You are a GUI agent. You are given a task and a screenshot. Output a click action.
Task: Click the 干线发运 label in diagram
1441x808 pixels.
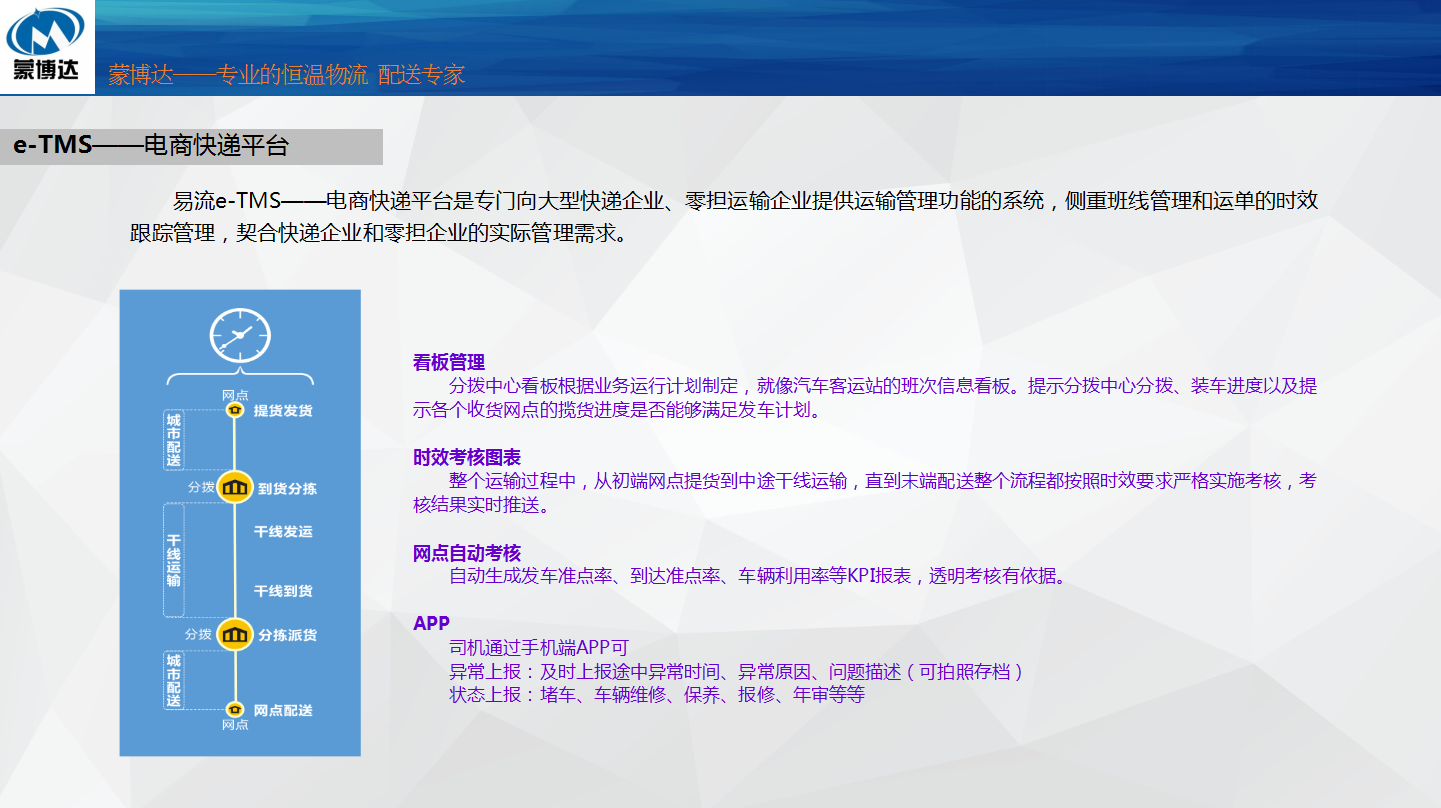pyautogui.click(x=283, y=532)
